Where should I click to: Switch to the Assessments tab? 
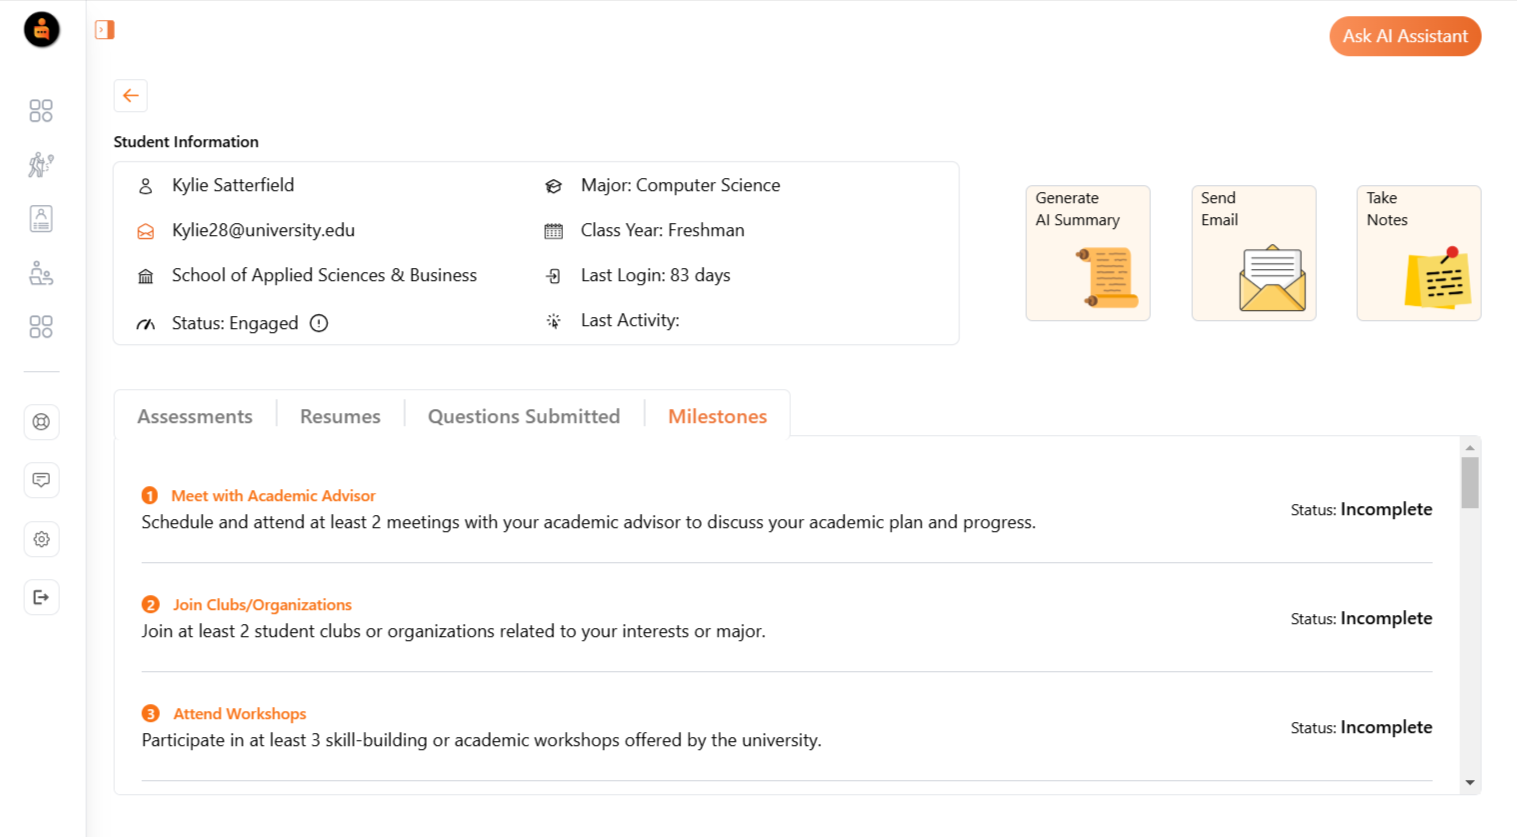click(x=194, y=416)
